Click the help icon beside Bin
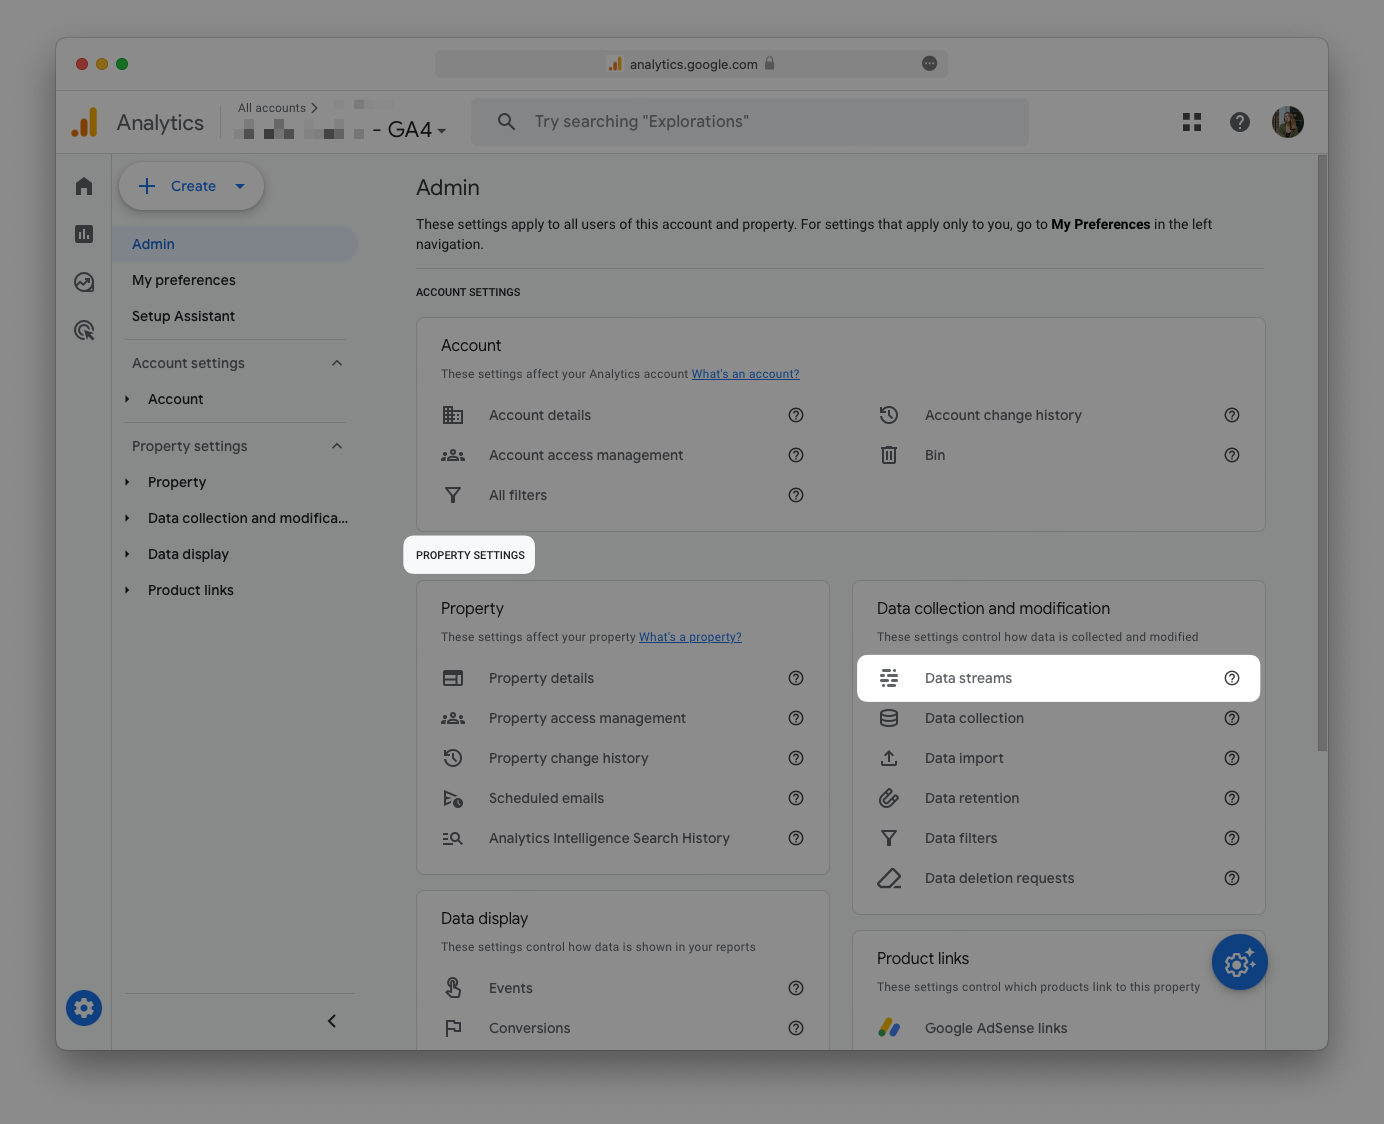 (x=1232, y=455)
